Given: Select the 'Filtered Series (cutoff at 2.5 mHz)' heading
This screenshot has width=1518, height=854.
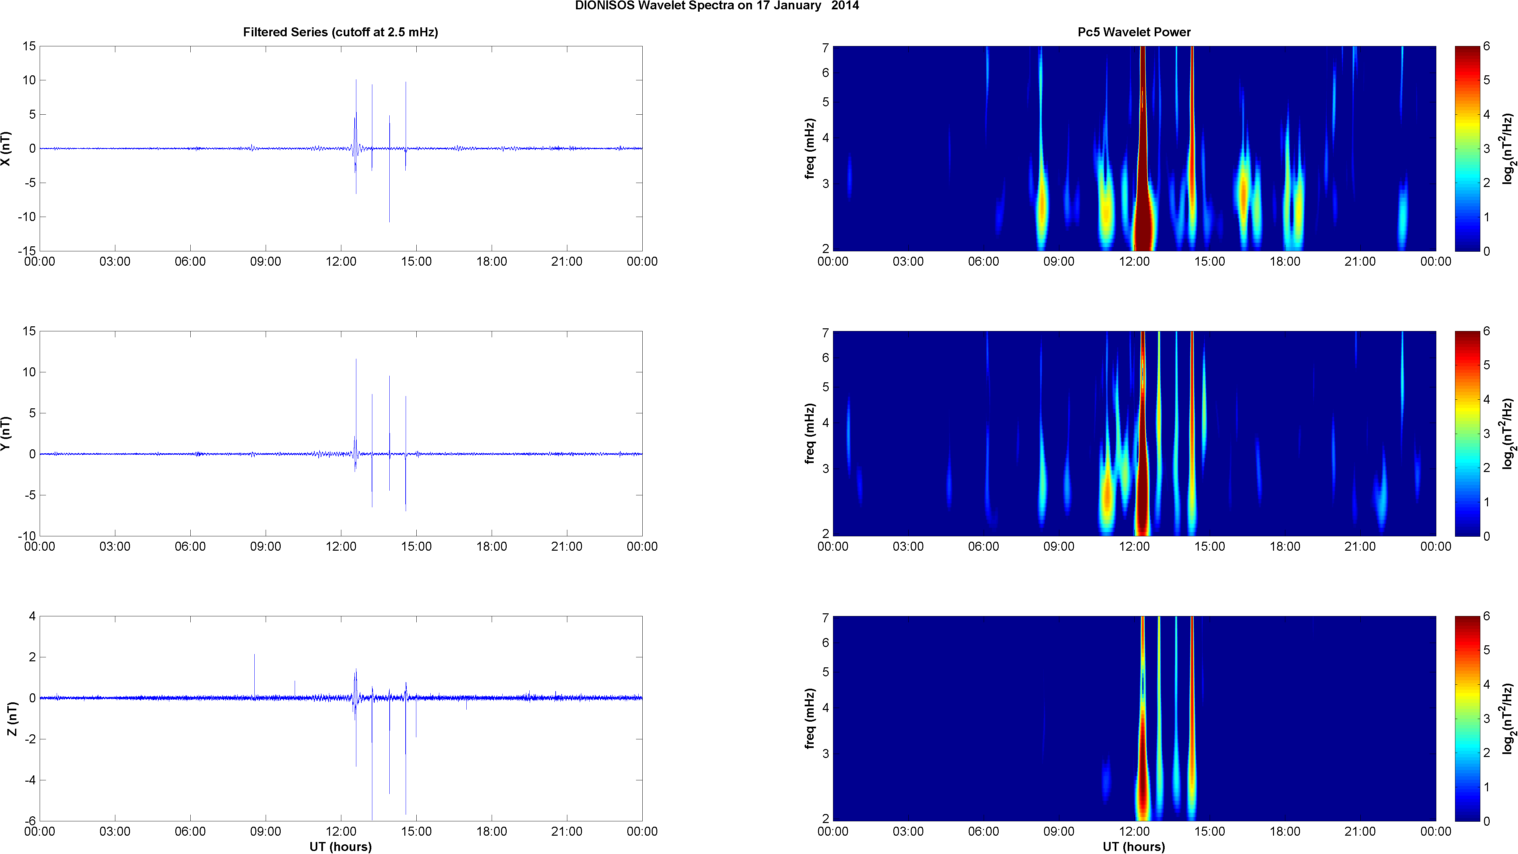Looking at the screenshot, I should point(340,32).
